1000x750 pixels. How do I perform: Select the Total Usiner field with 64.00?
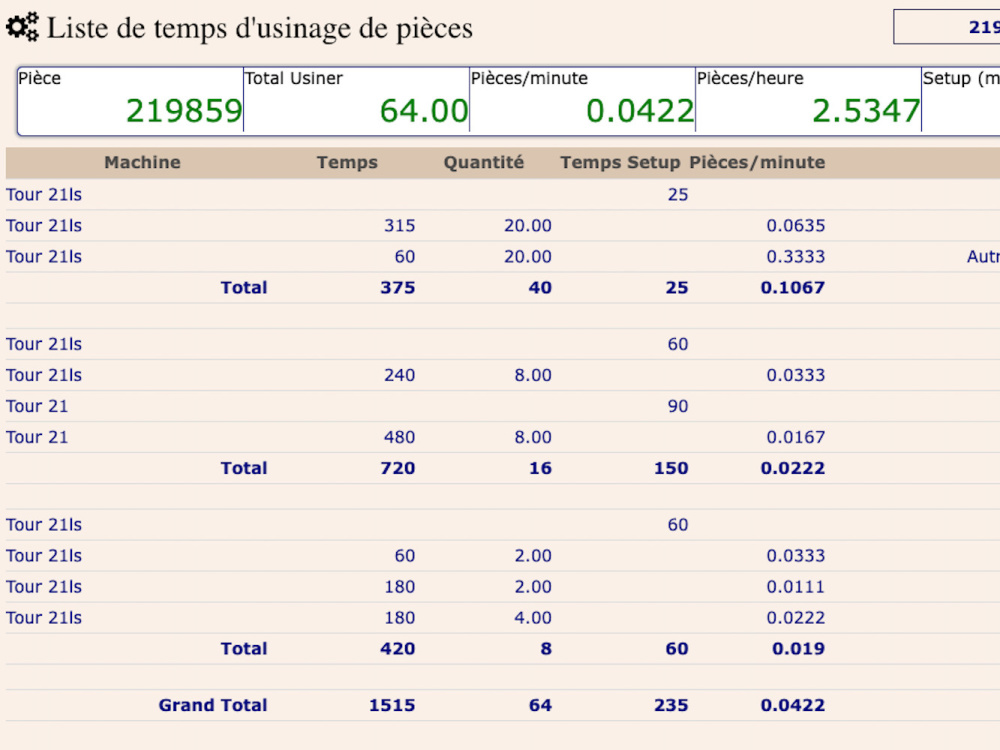click(x=357, y=100)
